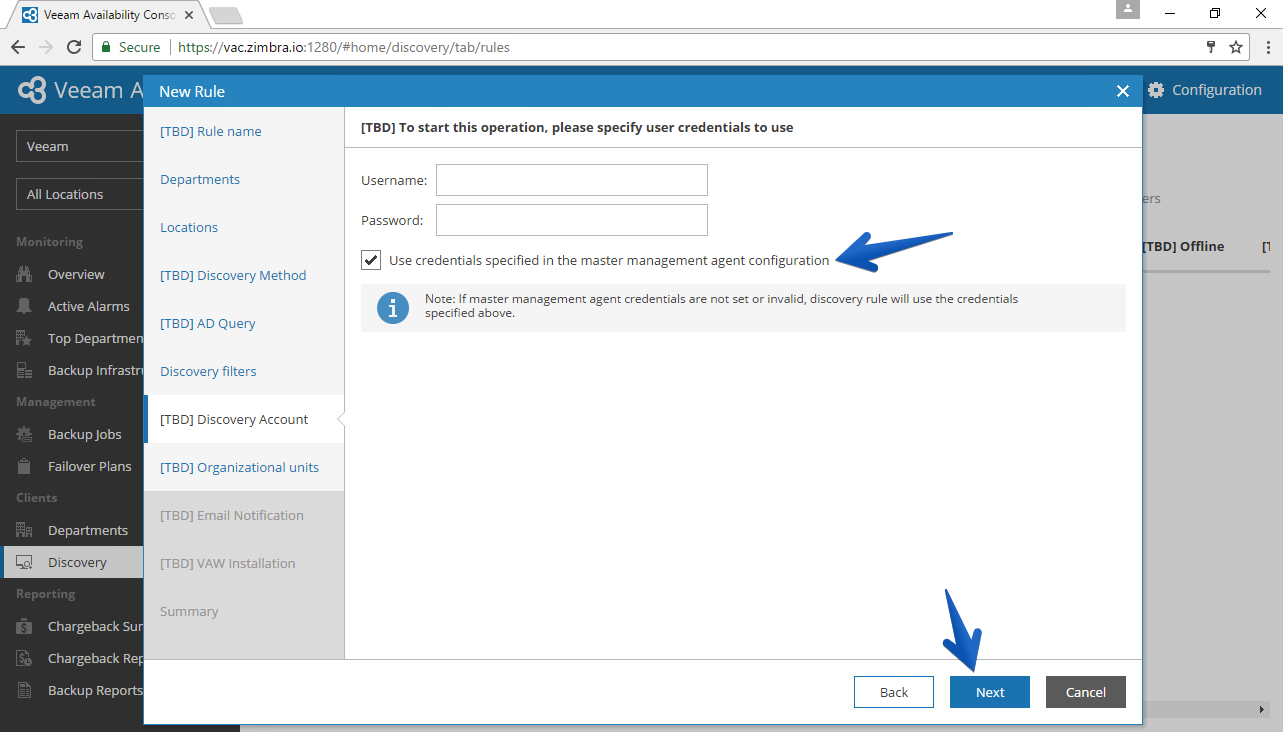Click the Chargeback Reports icon
Screen dimensions: 1283x732
[x=25, y=659]
